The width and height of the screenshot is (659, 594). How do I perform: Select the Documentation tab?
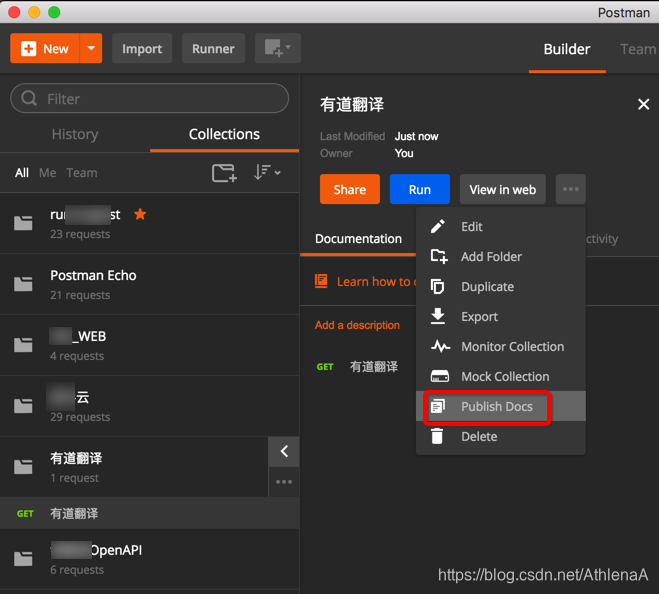pyautogui.click(x=358, y=239)
